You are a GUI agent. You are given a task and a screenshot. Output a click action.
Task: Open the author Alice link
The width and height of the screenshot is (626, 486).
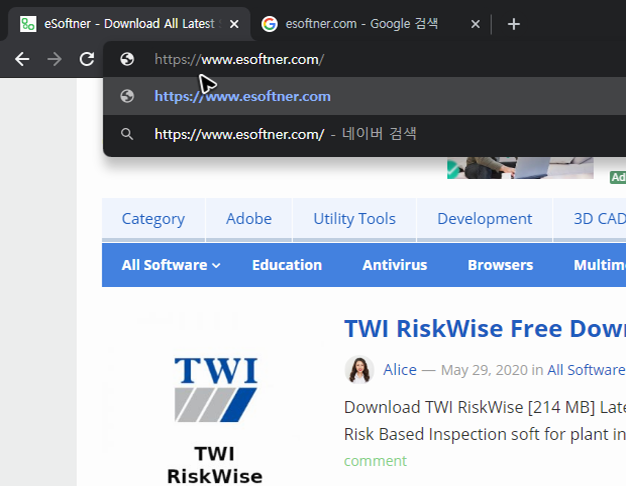coord(400,370)
